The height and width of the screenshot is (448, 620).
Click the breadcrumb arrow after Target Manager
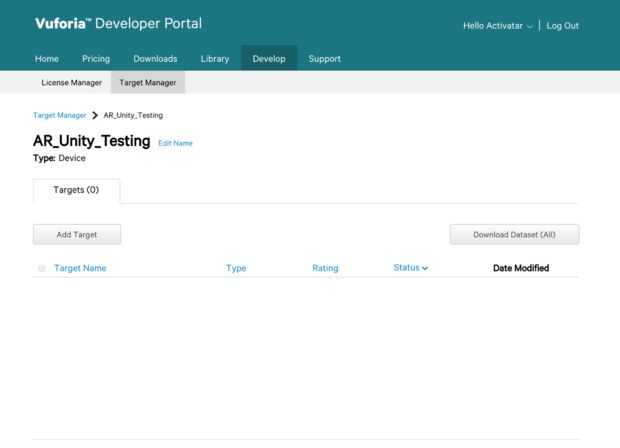point(95,115)
